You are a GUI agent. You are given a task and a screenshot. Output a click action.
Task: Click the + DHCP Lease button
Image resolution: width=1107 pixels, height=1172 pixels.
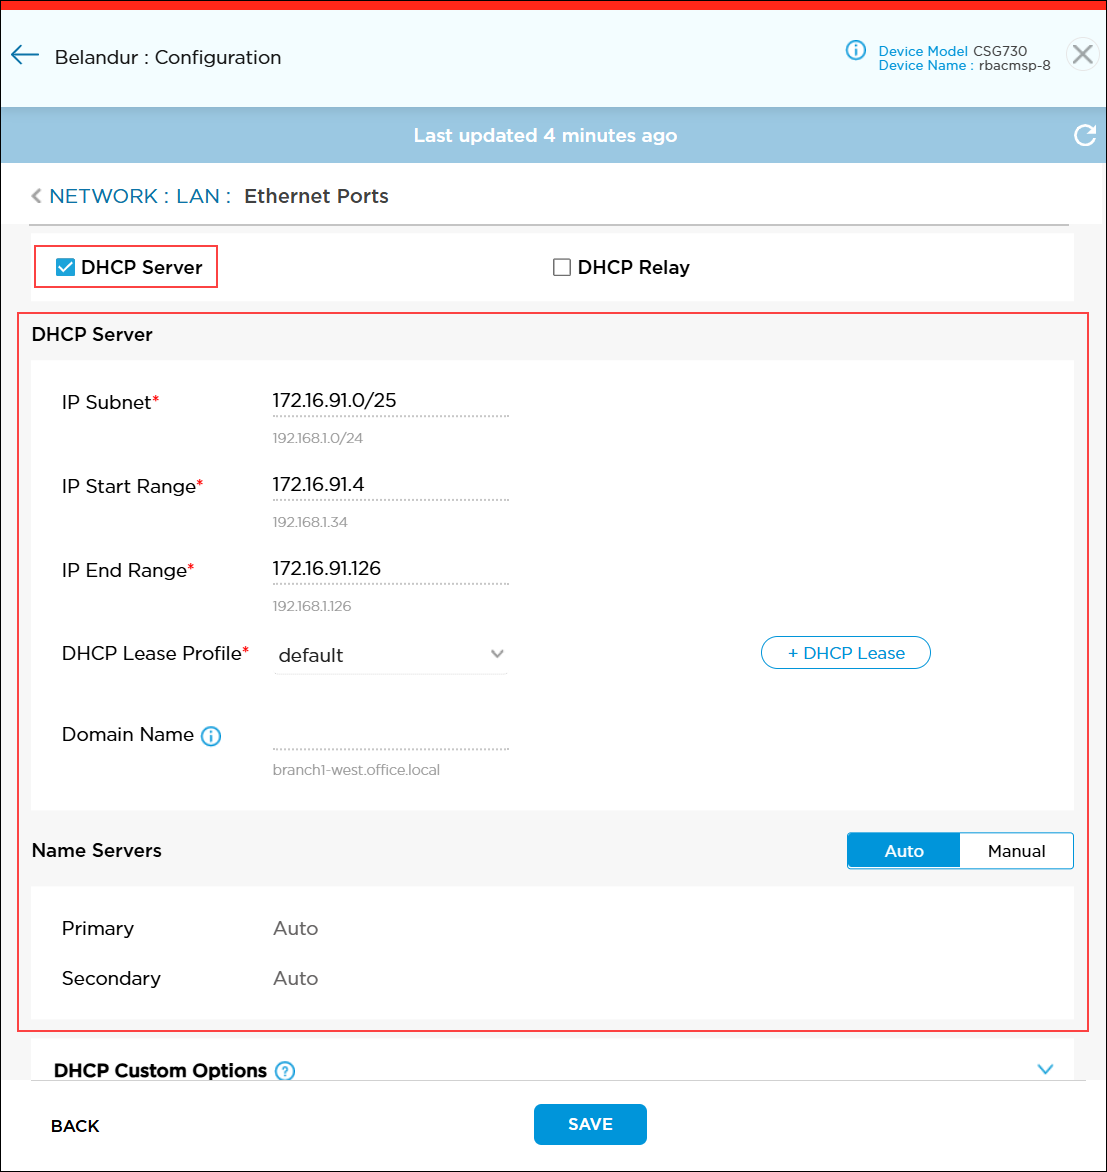click(x=845, y=653)
